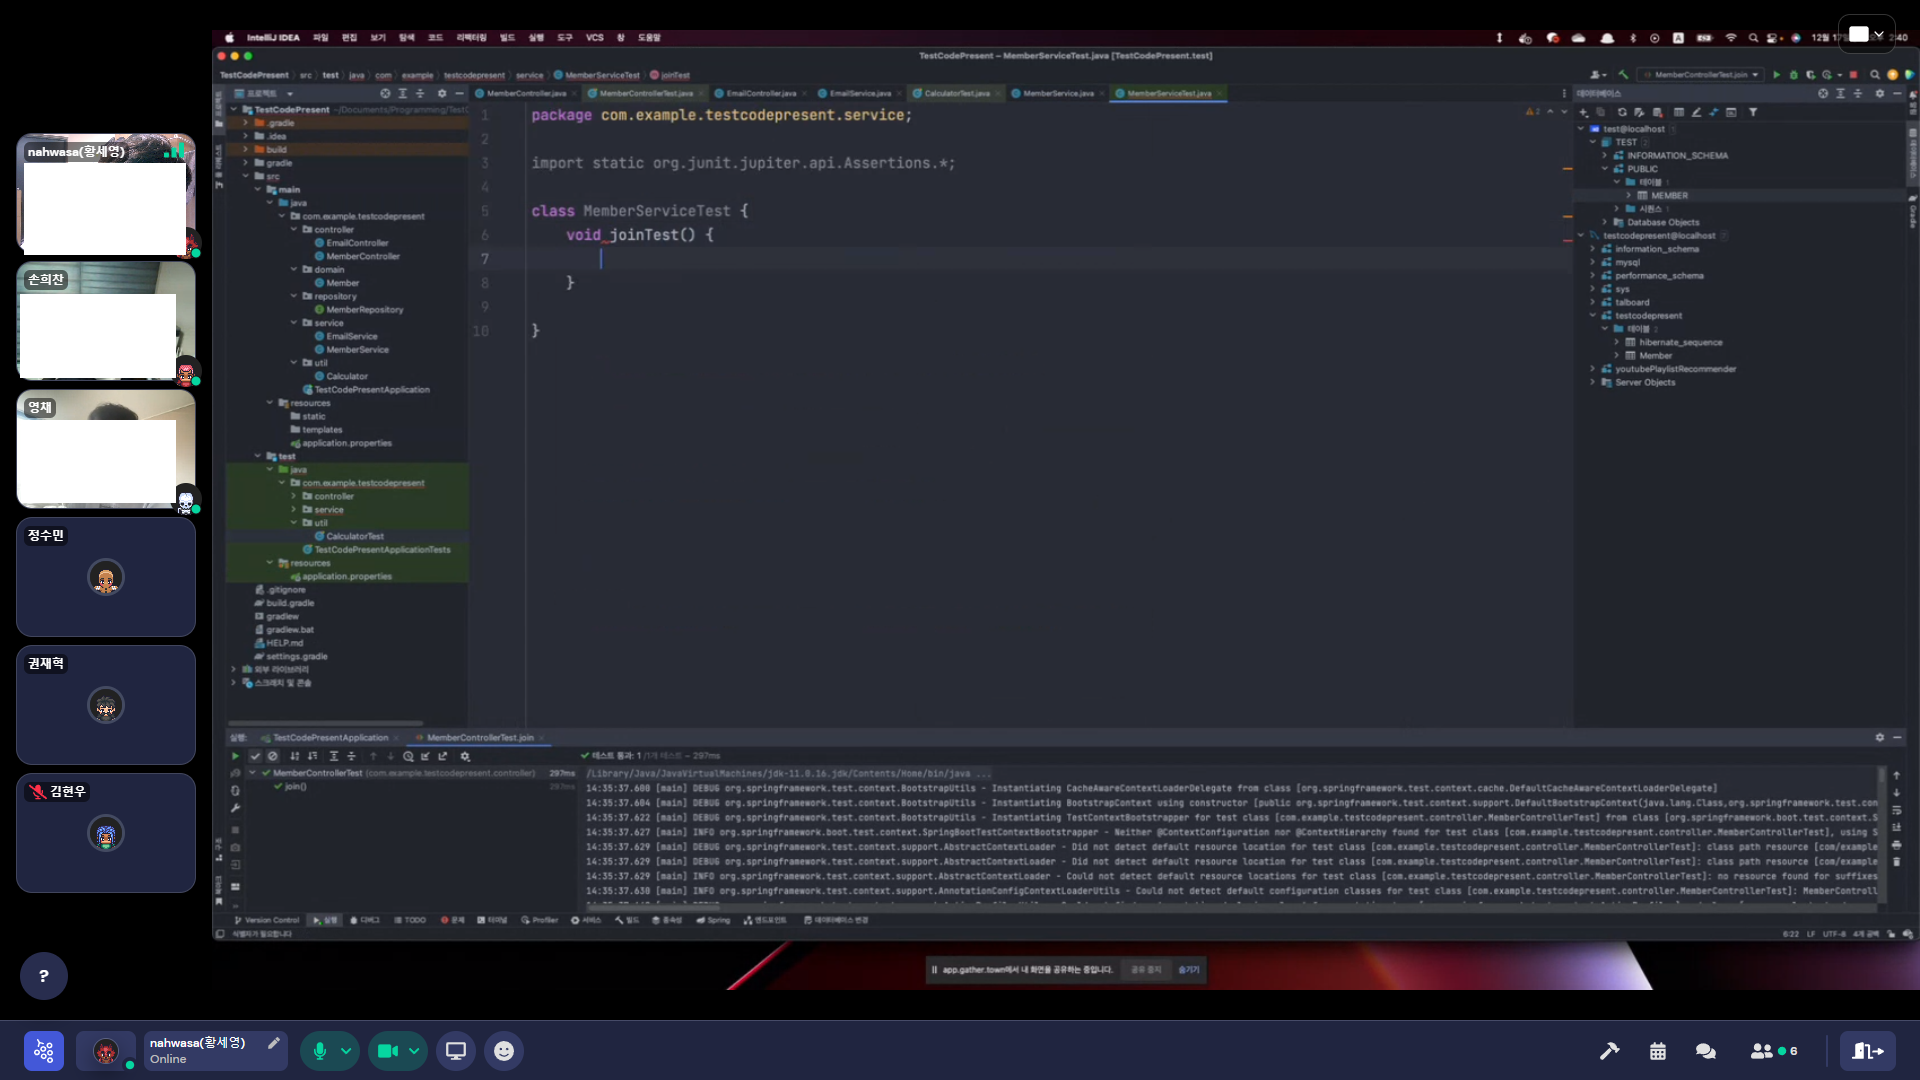1920x1080 pixels.
Task: Click the stop sharing link in share bar
Action: (x=1146, y=970)
